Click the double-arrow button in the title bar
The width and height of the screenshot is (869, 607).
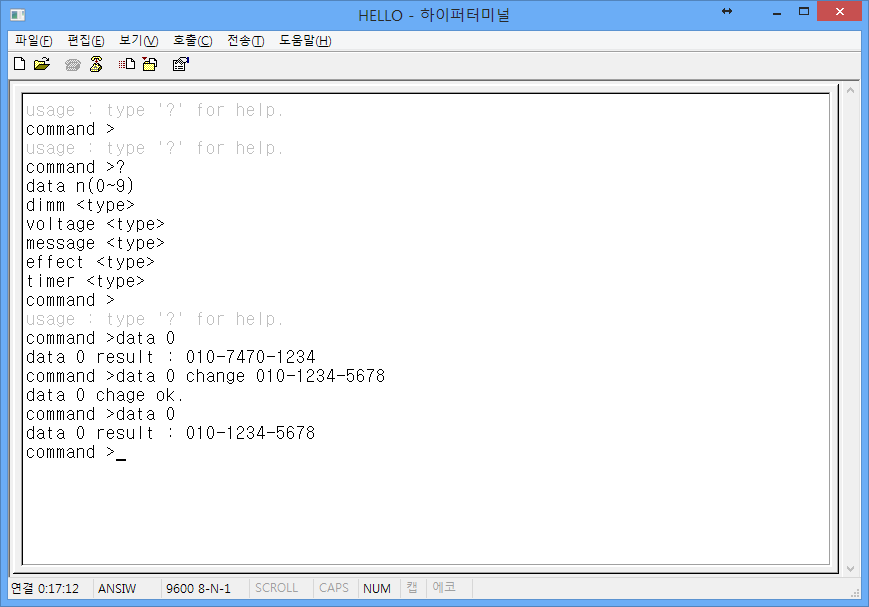click(x=727, y=12)
